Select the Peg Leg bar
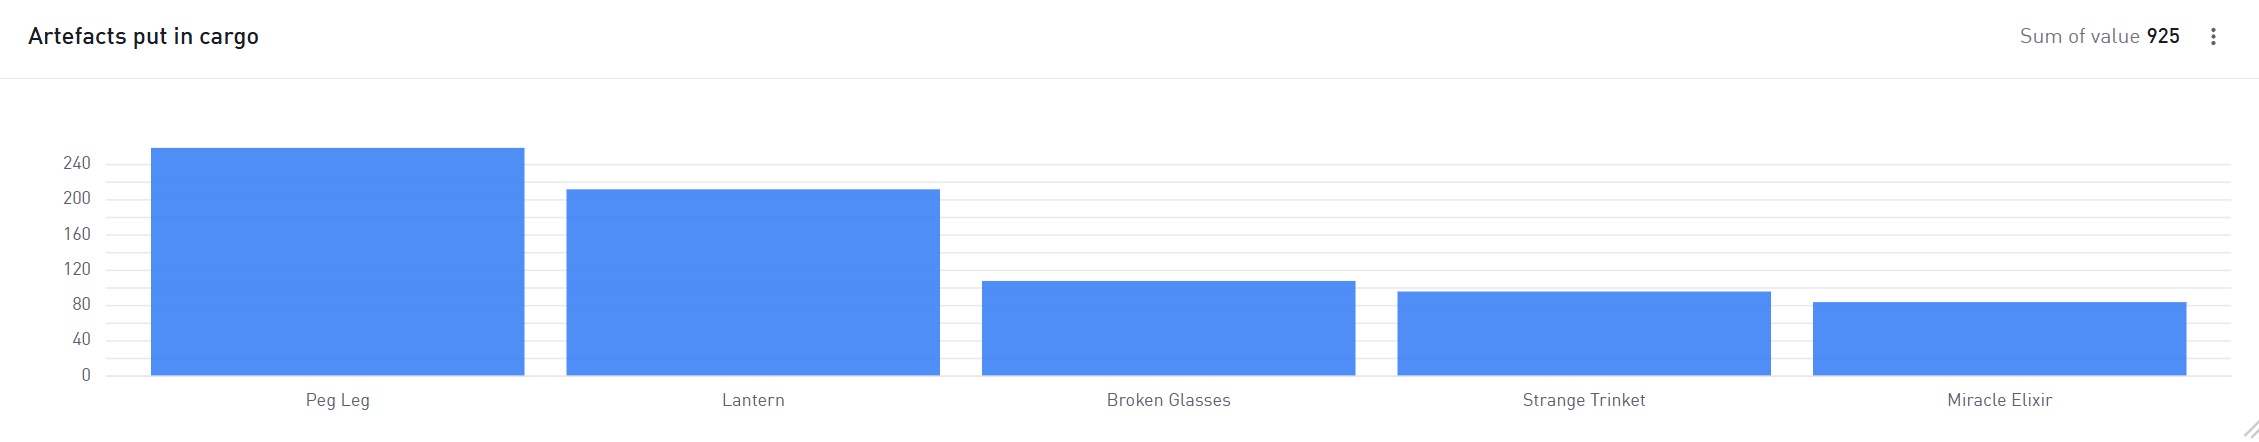The height and width of the screenshot is (442, 2259). (x=338, y=262)
